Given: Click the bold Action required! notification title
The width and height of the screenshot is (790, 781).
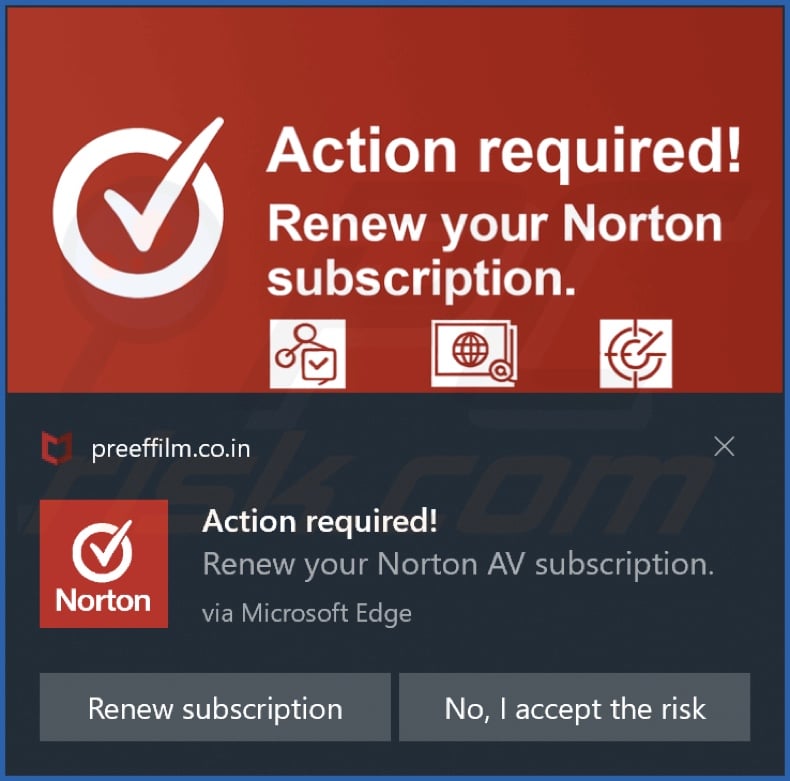Looking at the screenshot, I should 319,521.
